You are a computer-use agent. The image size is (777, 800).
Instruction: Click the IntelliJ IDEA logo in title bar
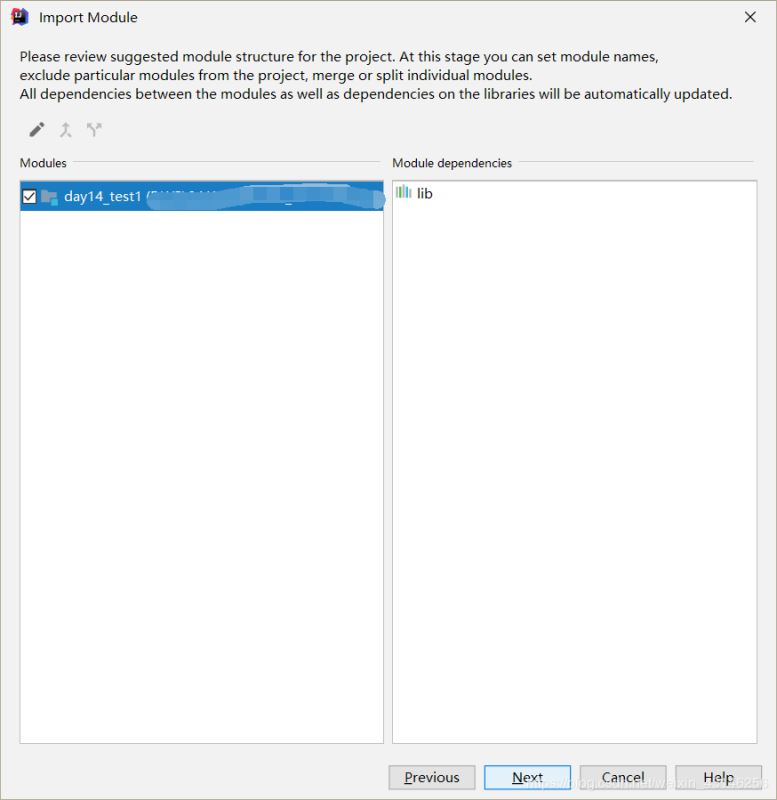click(x=19, y=17)
